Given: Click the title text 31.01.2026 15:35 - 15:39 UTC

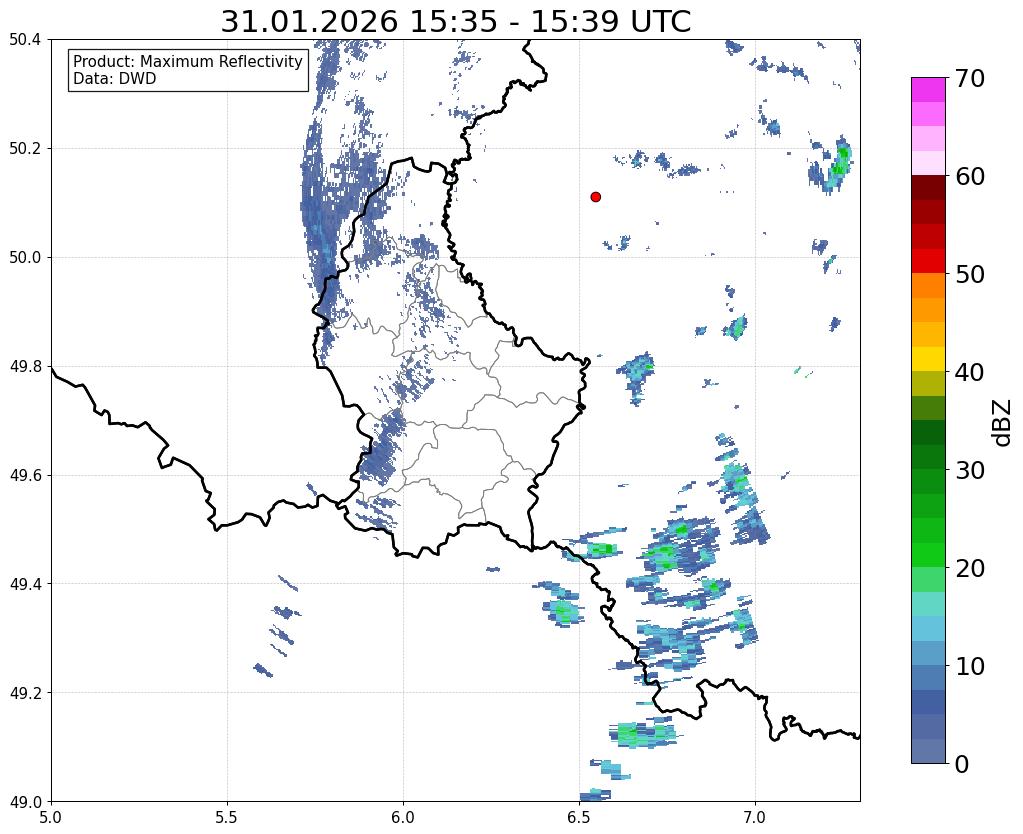Looking at the screenshot, I should (455, 22).
